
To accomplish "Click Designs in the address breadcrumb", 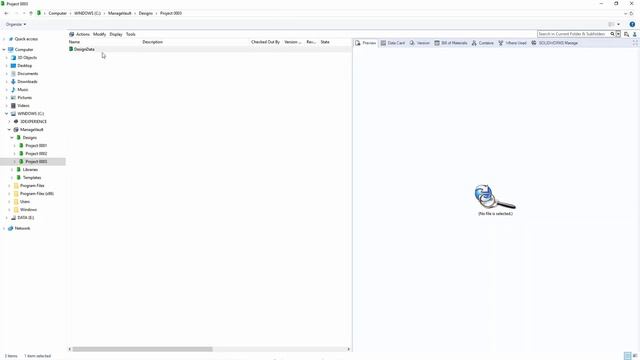I will [x=146, y=13].
